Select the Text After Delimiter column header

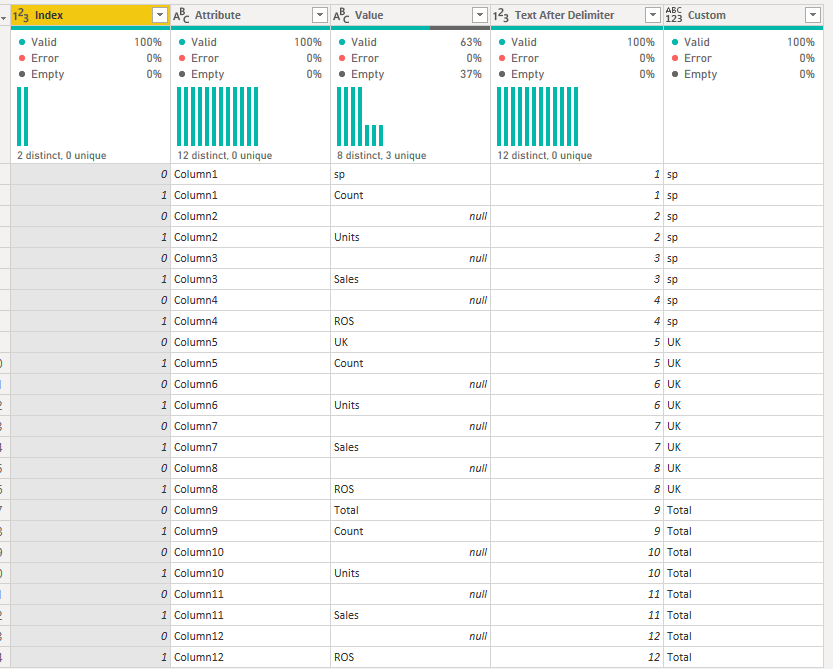577,15
